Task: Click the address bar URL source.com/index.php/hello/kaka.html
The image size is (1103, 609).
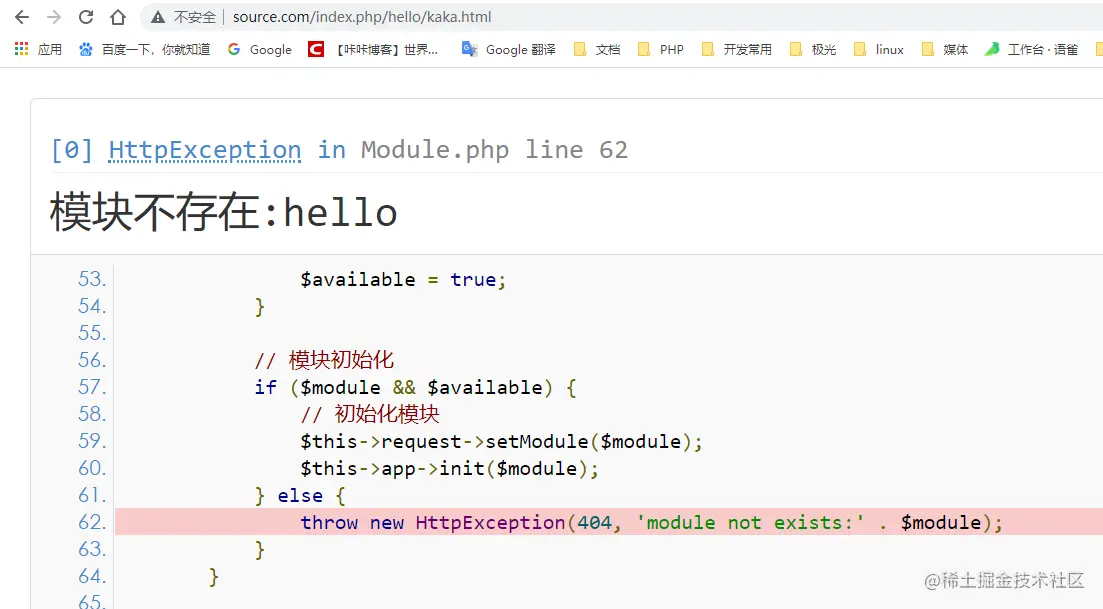Action: pos(362,17)
